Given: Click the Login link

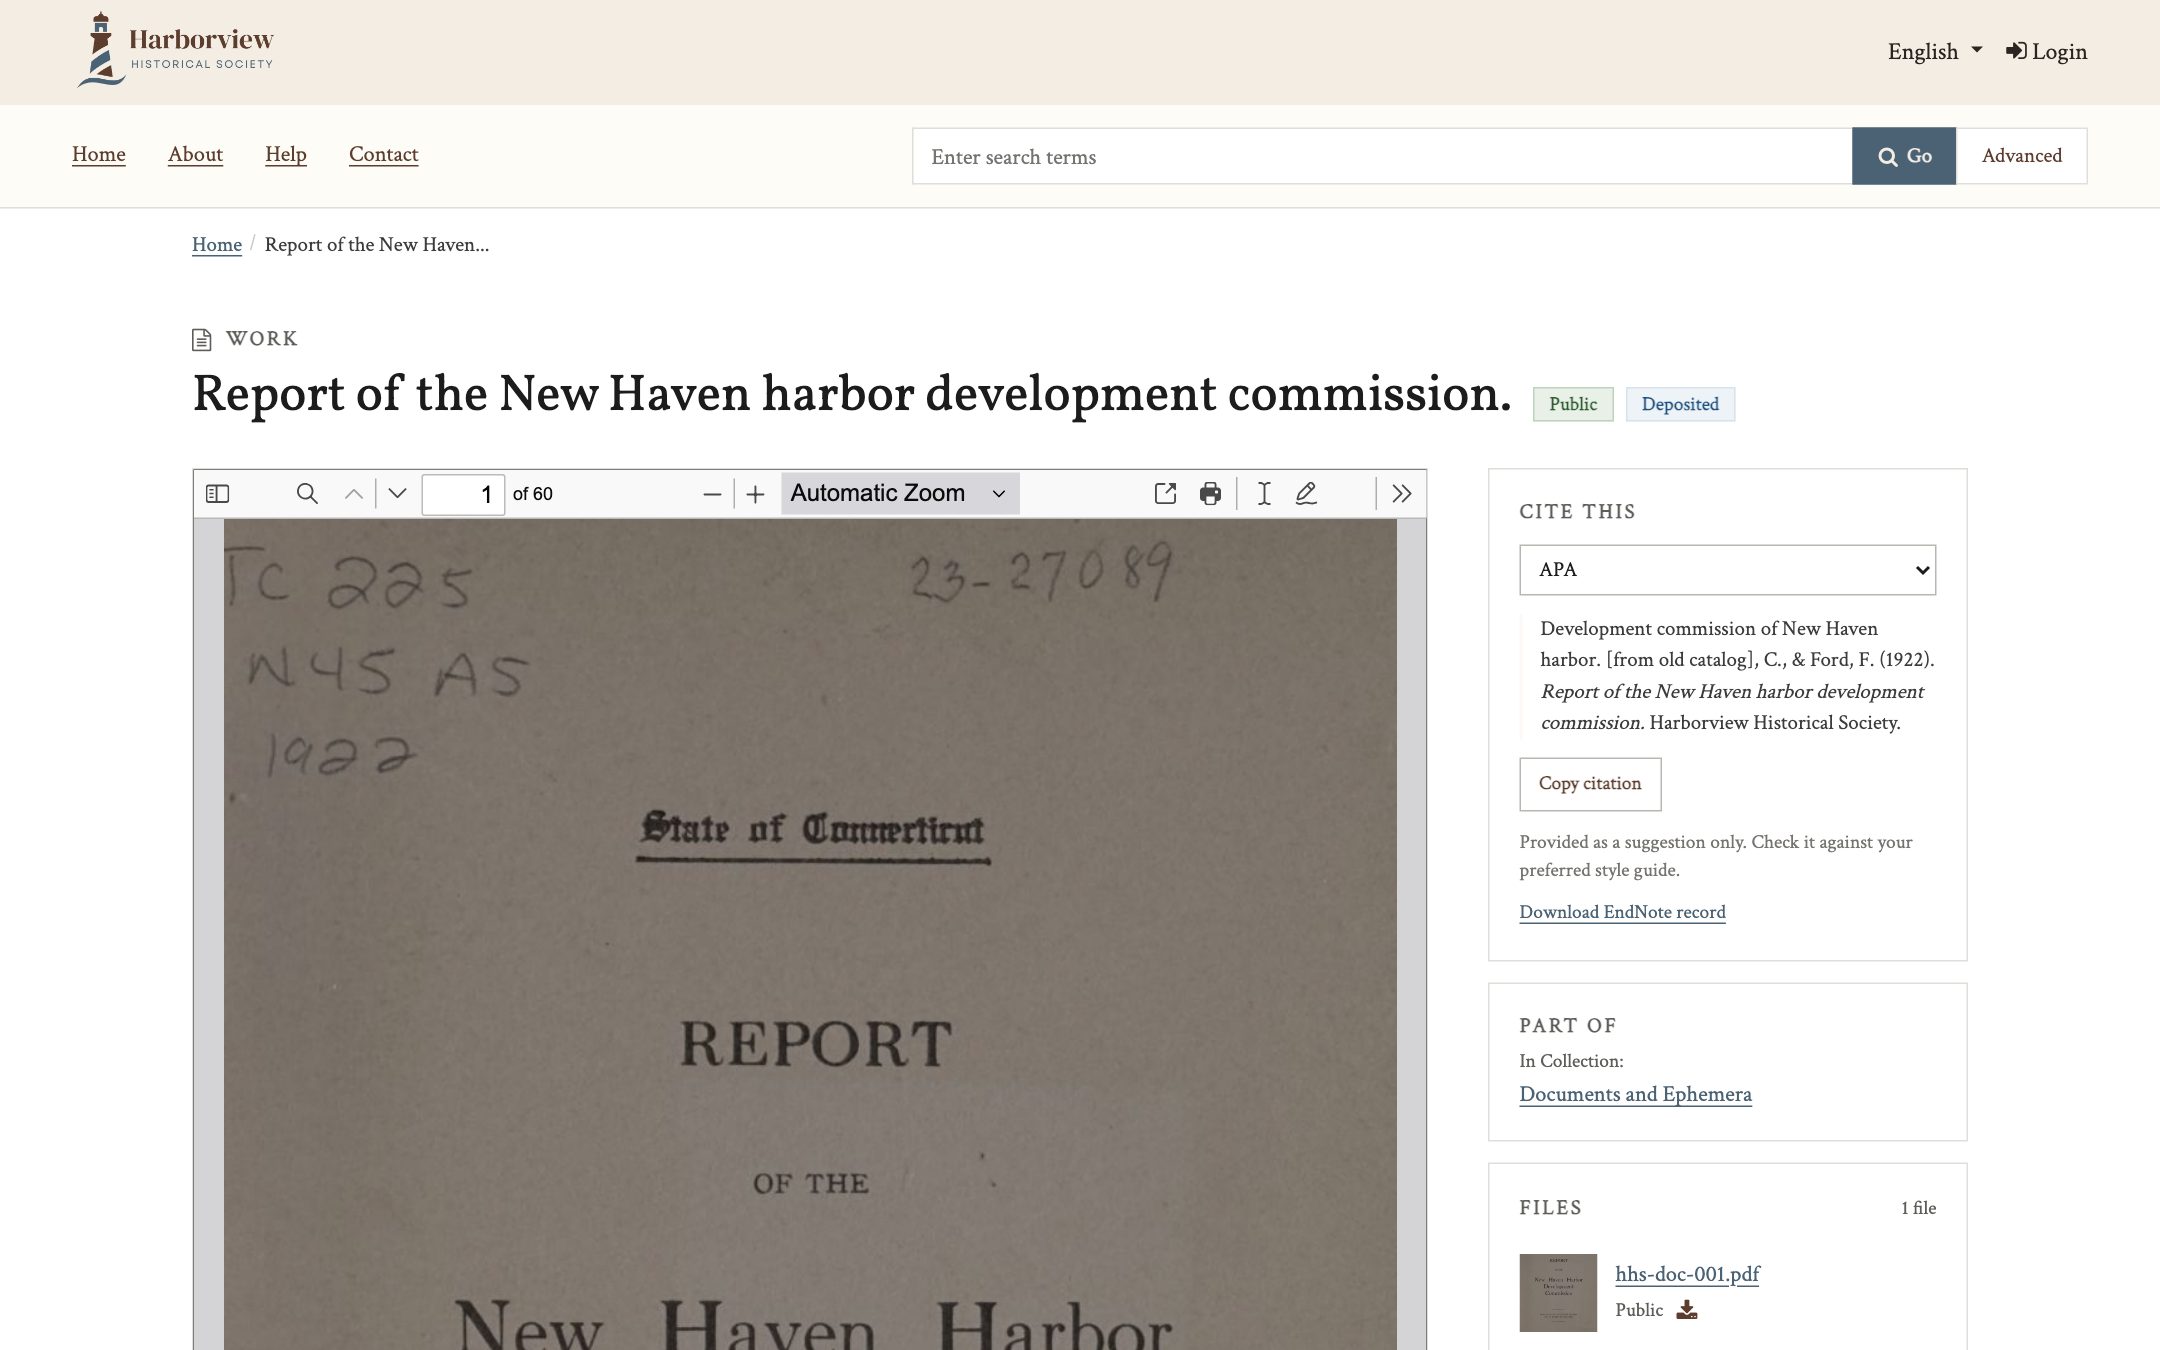Looking at the screenshot, I should [x=2046, y=51].
